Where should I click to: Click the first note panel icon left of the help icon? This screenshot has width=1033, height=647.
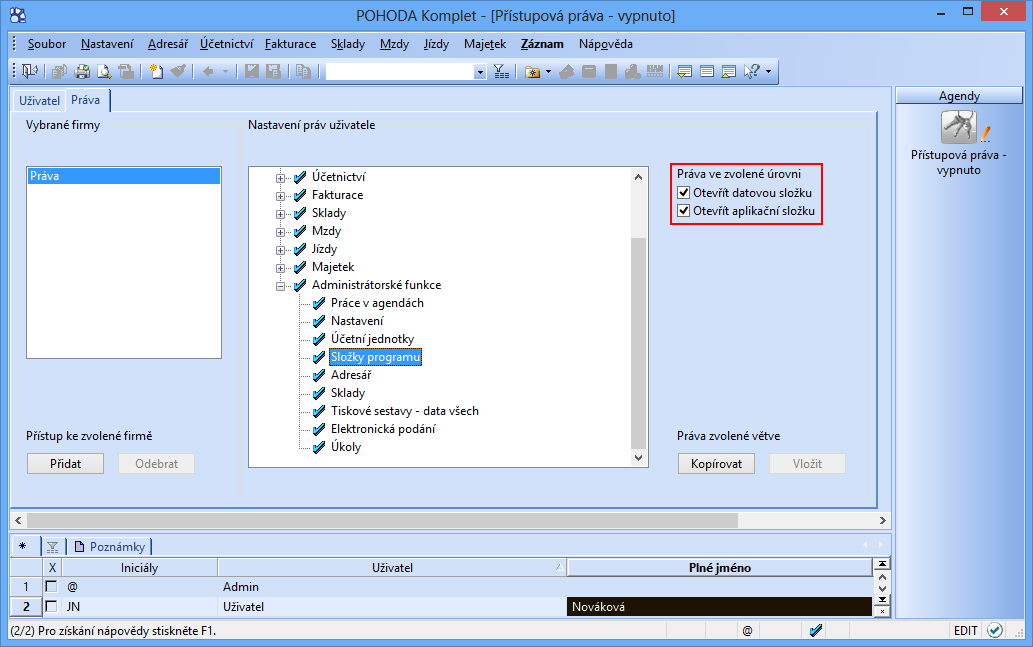pyautogui.click(x=685, y=71)
